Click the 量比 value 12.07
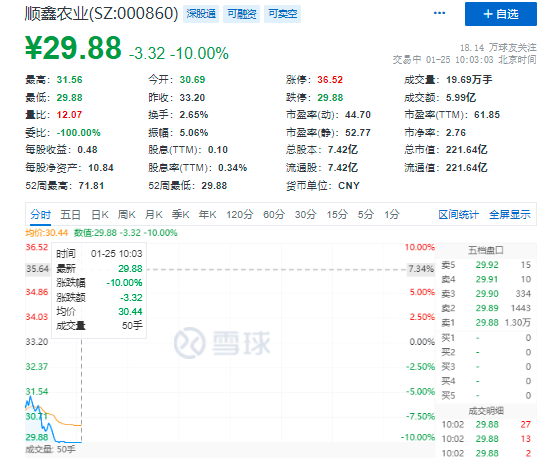Screen dimensions: 560x458 (69, 115)
